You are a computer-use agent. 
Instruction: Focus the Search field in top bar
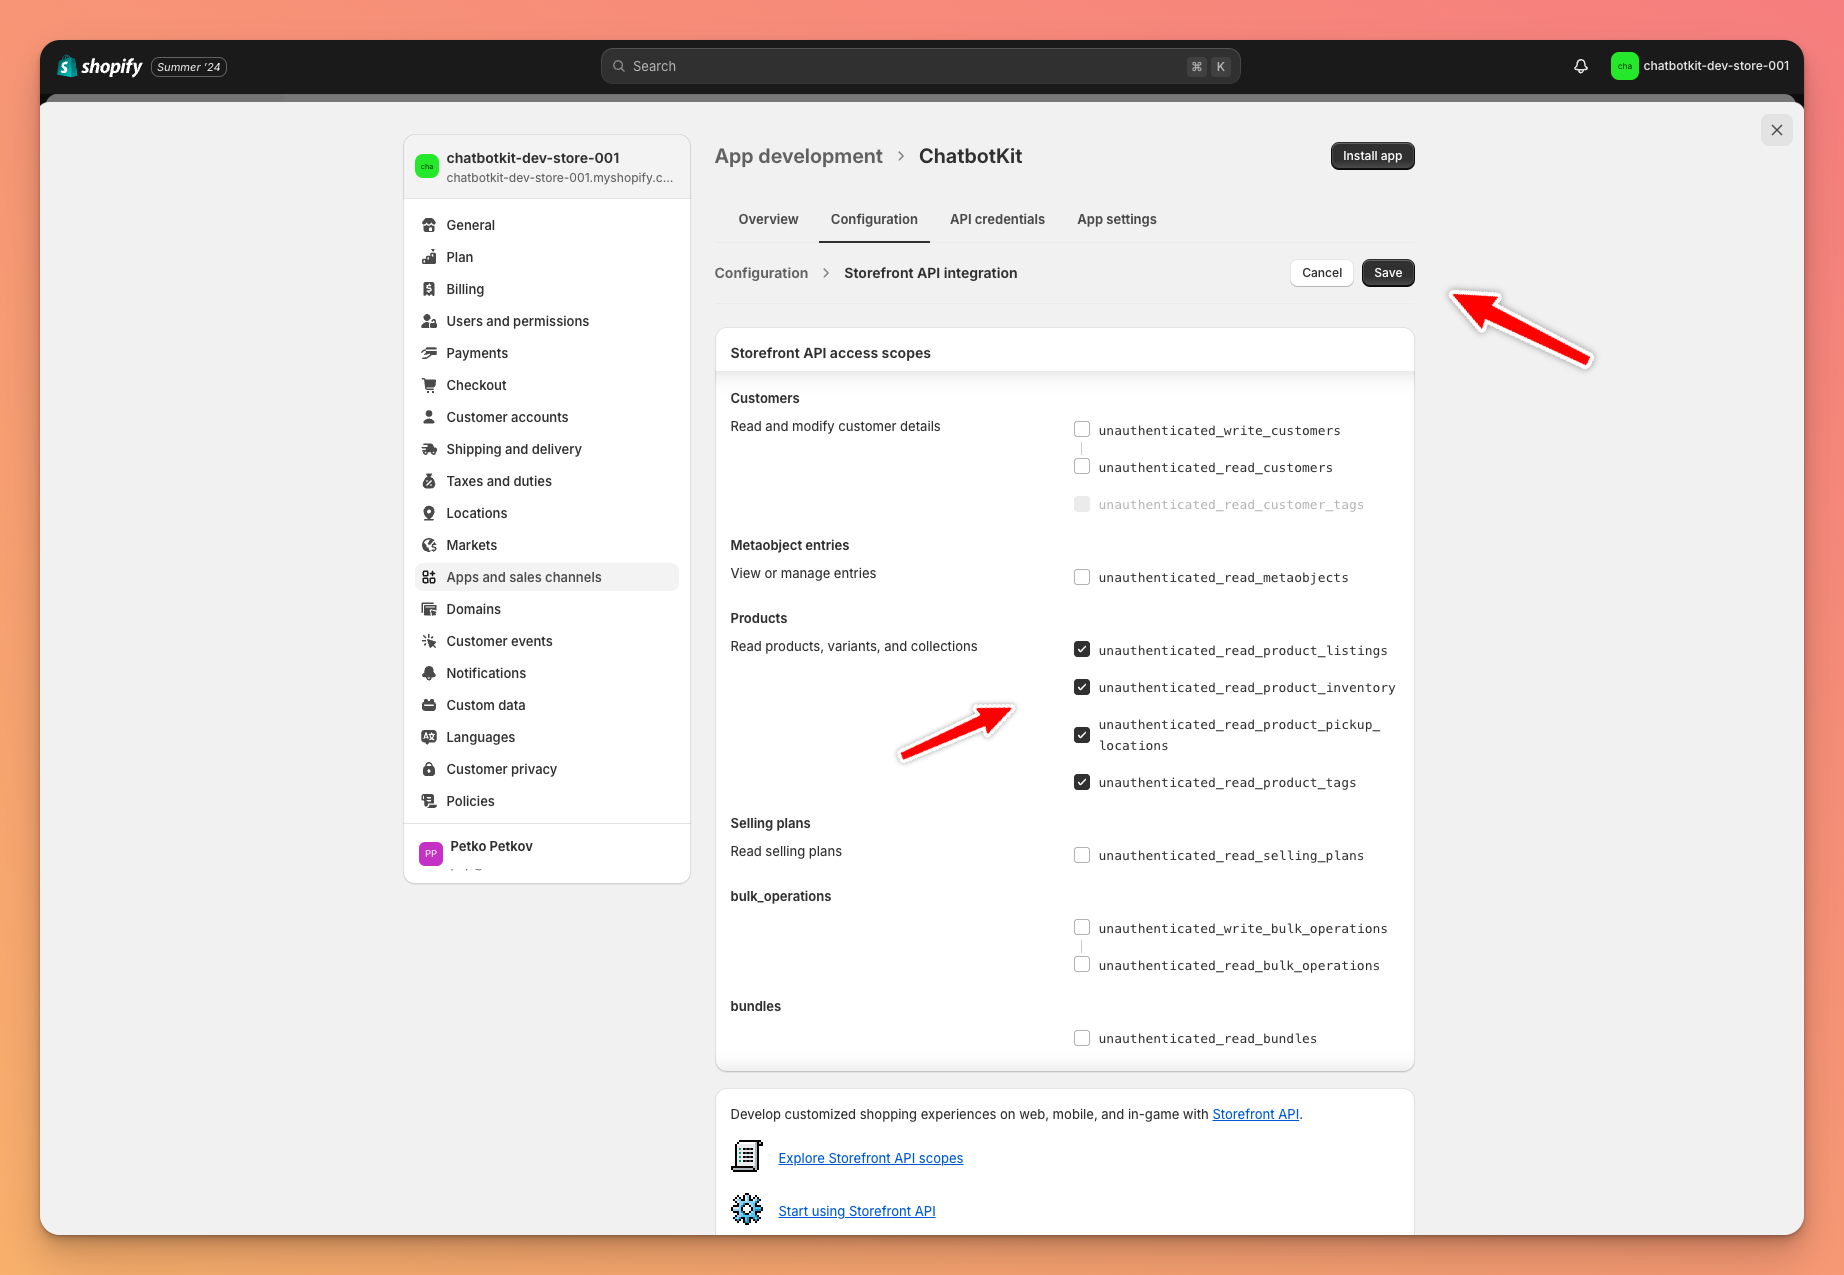click(920, 66)
